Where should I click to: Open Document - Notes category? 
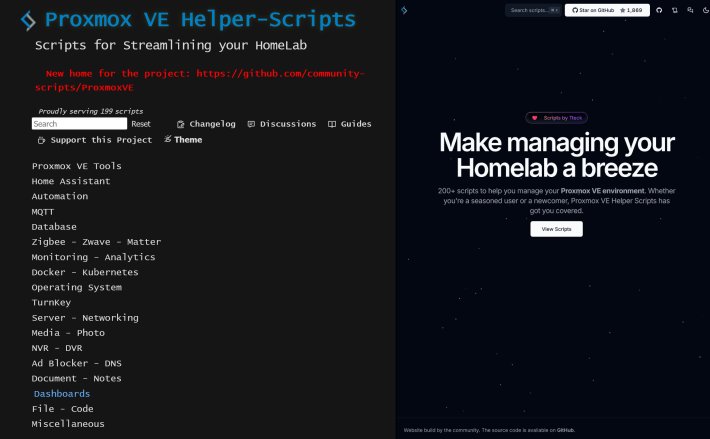tap(77, 378)
